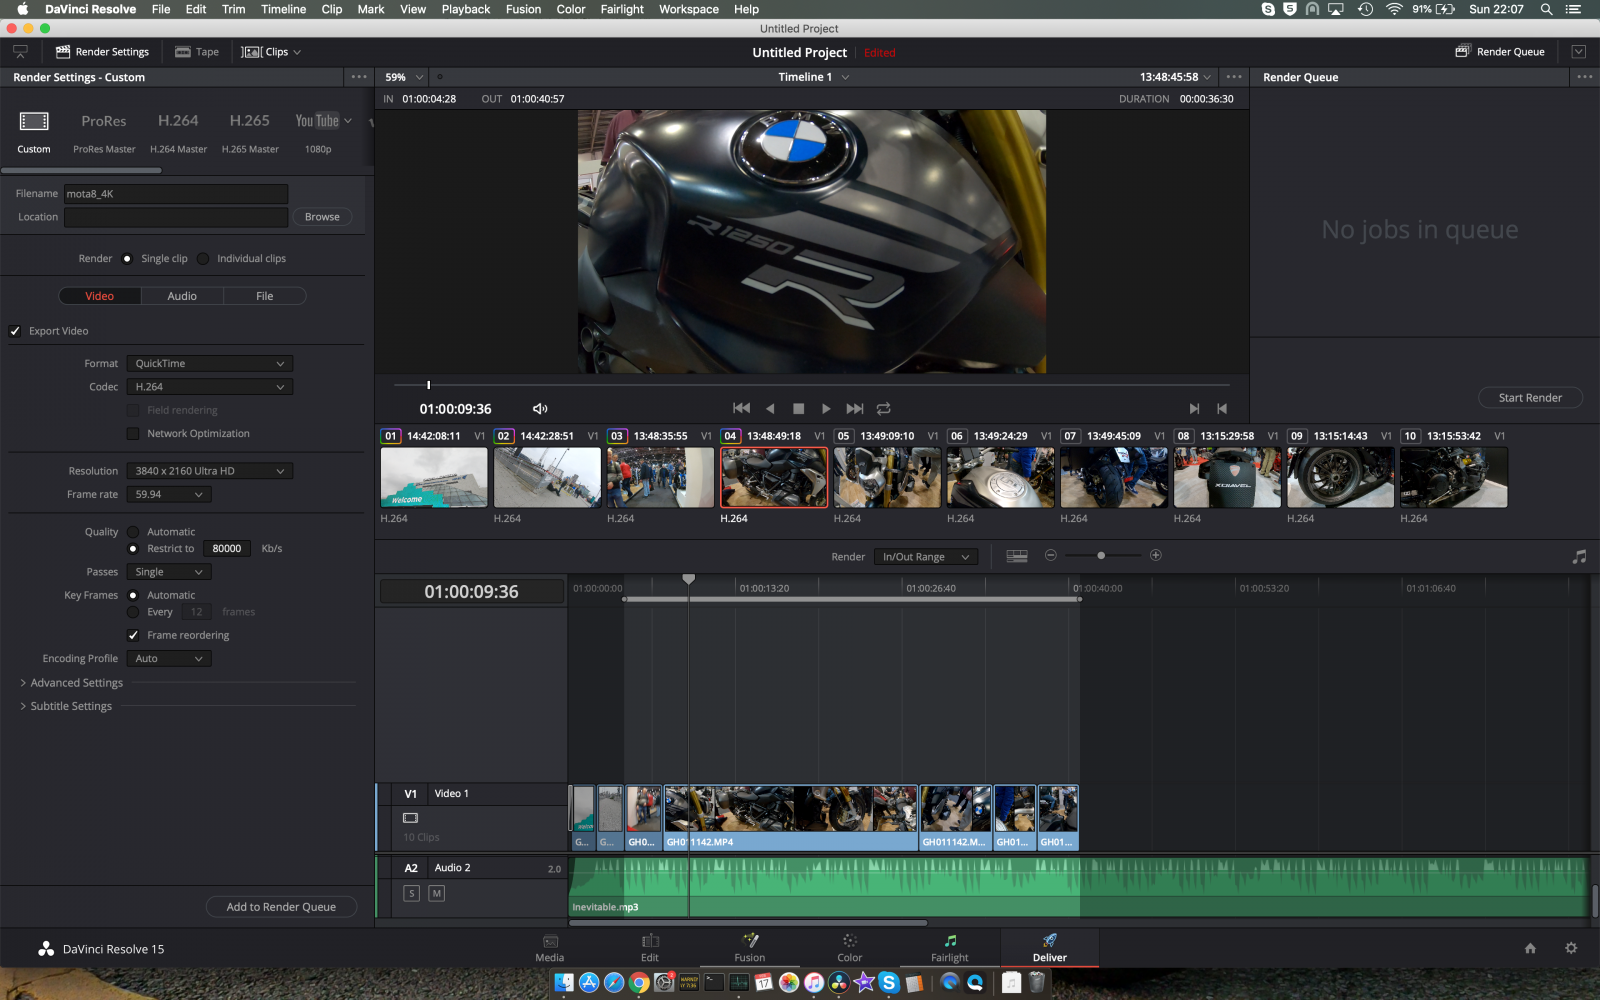This screenshot has width=1600, height=1000.
Task: Click Browse to choose output location
Action: coord(322,217)
